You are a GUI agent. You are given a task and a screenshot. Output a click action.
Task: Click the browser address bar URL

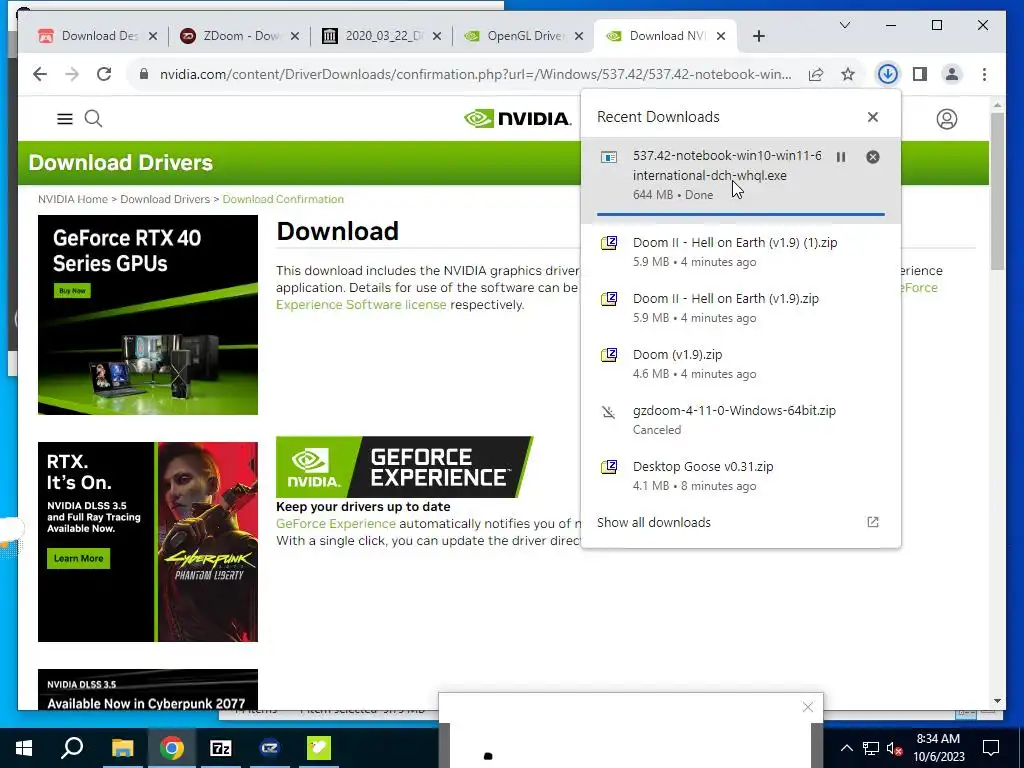click(475, 74)
